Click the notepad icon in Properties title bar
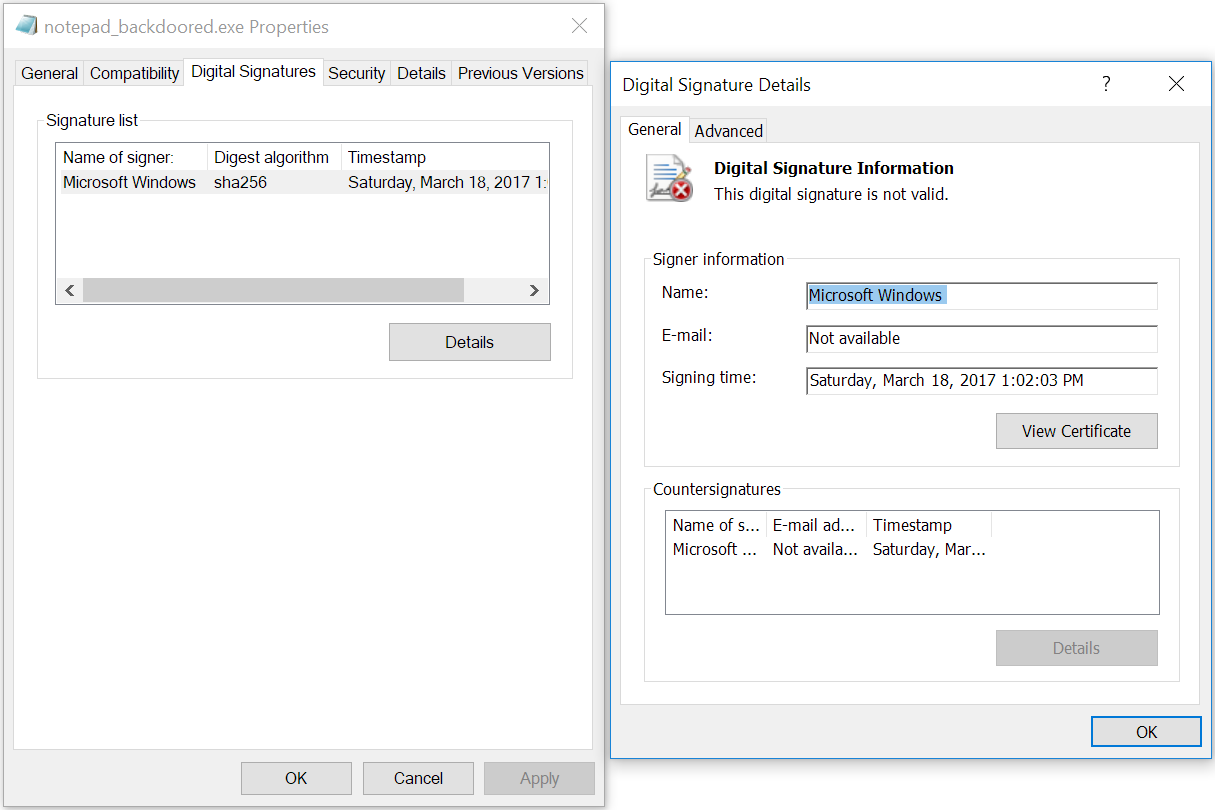 pyautogui.click(x=27, y=26)
